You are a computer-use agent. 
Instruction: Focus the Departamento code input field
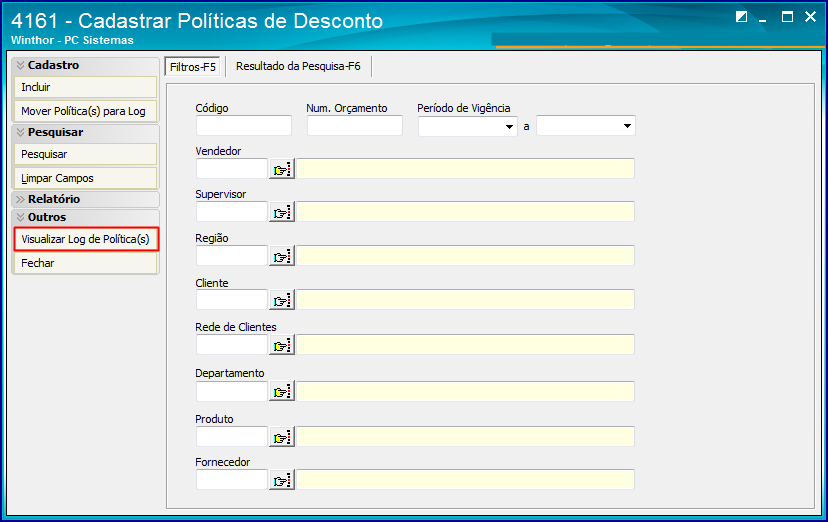(x=232, y=392)
